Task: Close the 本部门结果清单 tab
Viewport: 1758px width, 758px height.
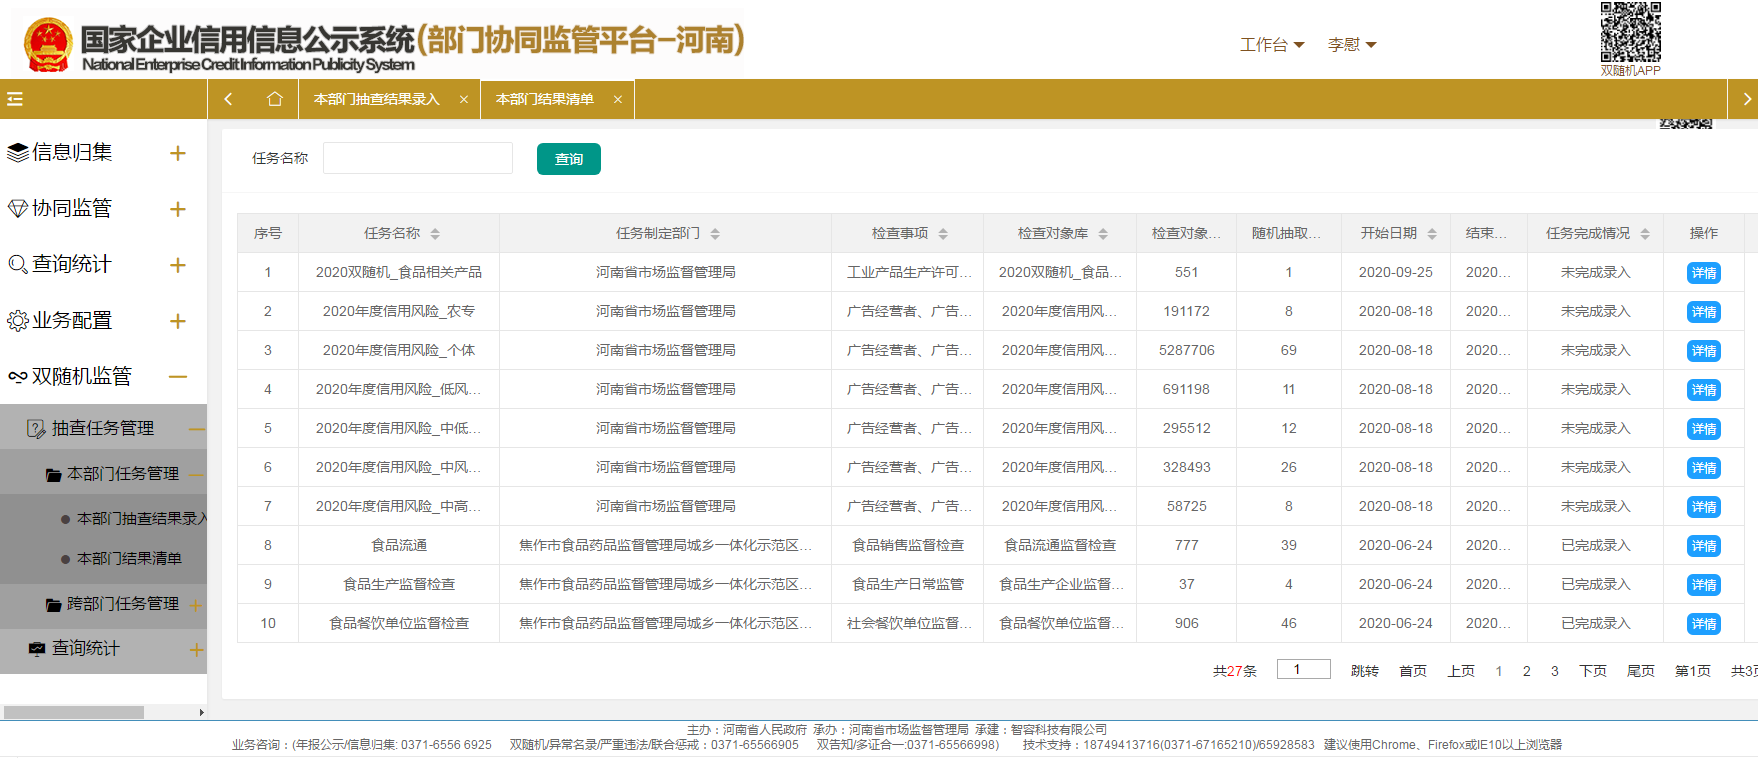Action: pos(618,99)
